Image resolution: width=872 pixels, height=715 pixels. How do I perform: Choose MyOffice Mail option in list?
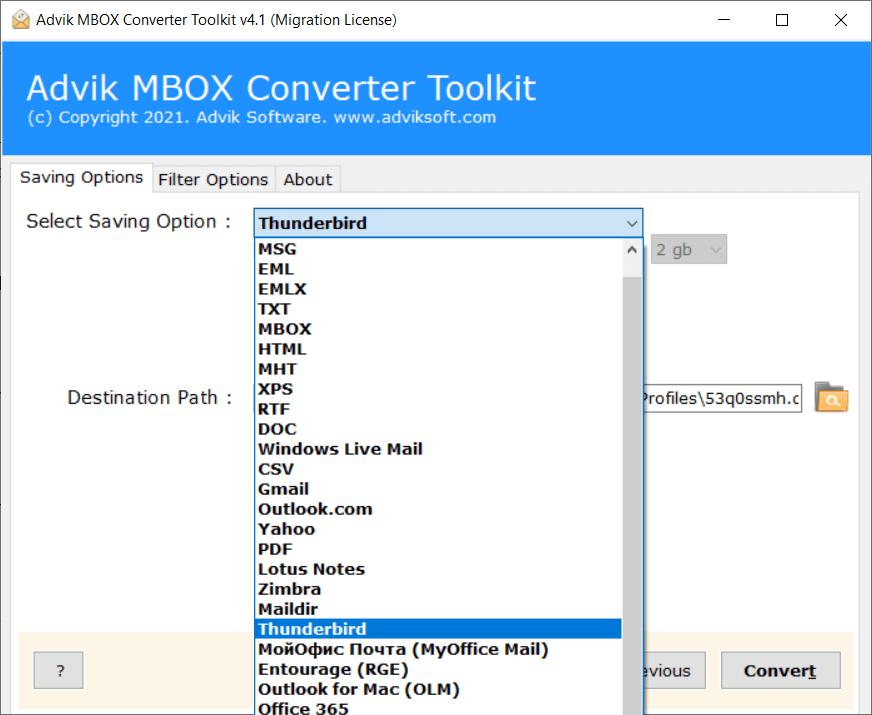coord(438,649)
